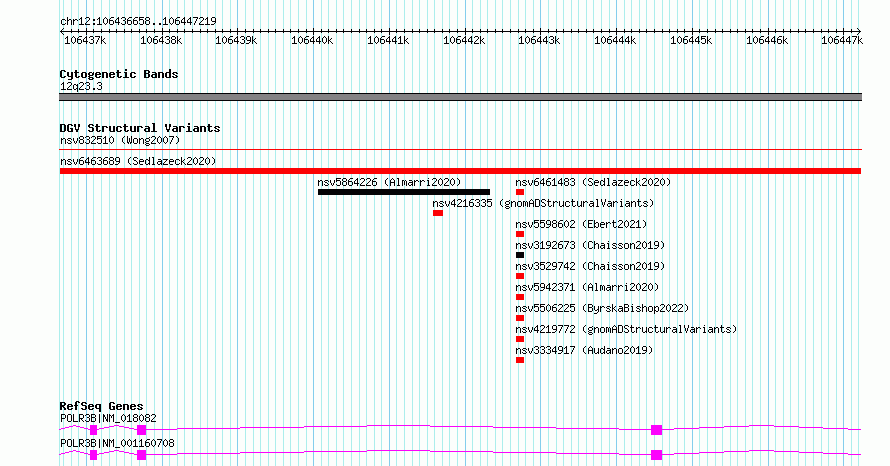Viewport: 890px width, 466px height.
Task: Click second exon box of POLR3B|NM_018082
Action: (x=141, y=430)
